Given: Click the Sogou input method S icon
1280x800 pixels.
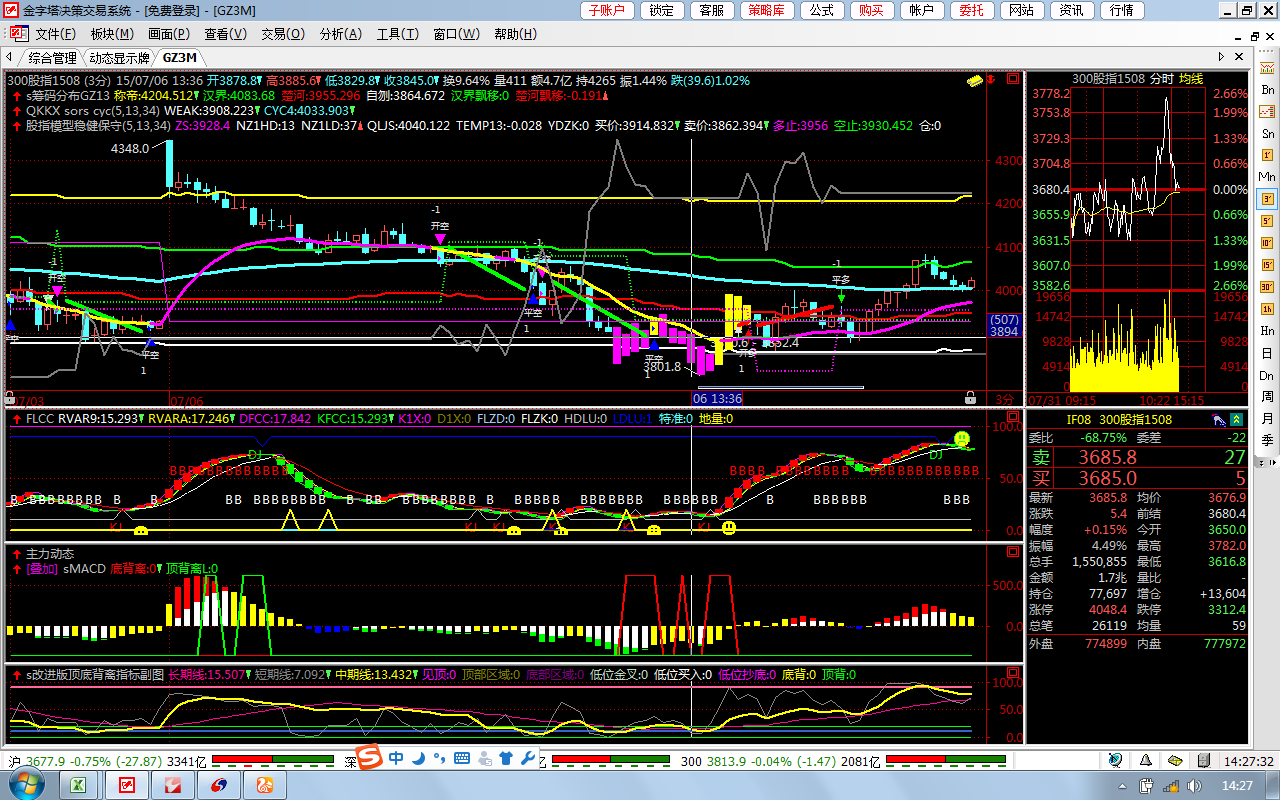Looking at the screenshot, I should point(371,758).
